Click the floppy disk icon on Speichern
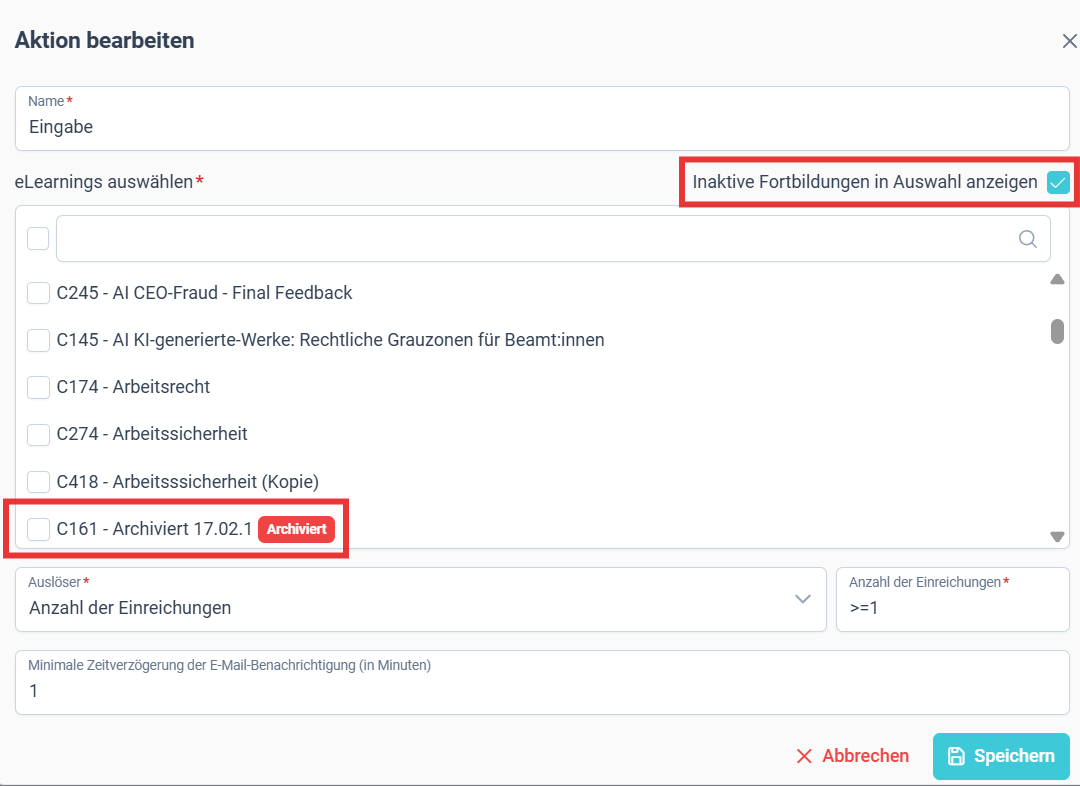The image size is (1080, 786). click(956, 756)
